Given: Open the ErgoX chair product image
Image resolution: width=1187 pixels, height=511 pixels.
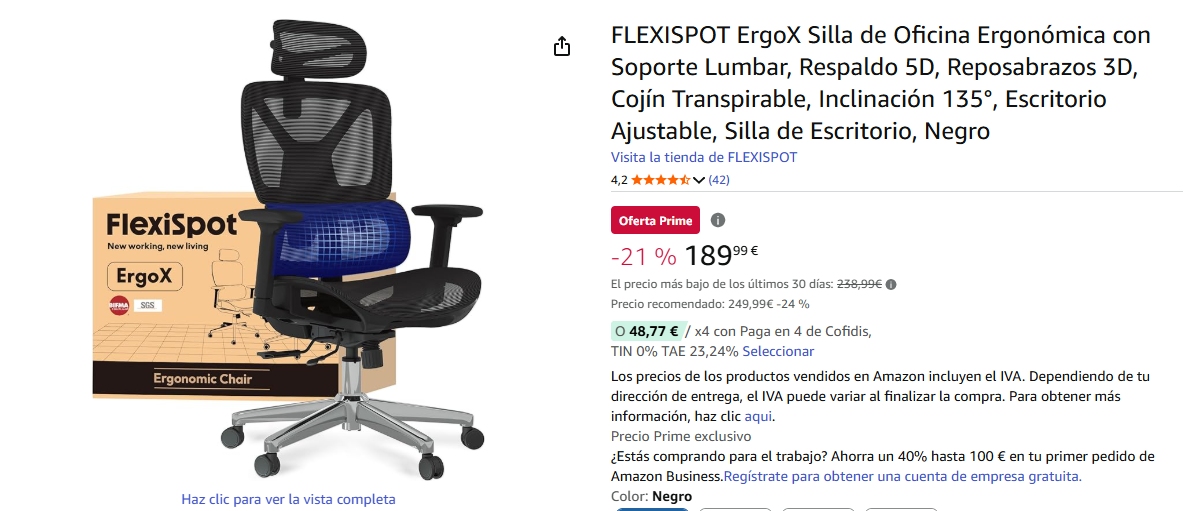Looking at the screenshot, I should tap(288, 250).
